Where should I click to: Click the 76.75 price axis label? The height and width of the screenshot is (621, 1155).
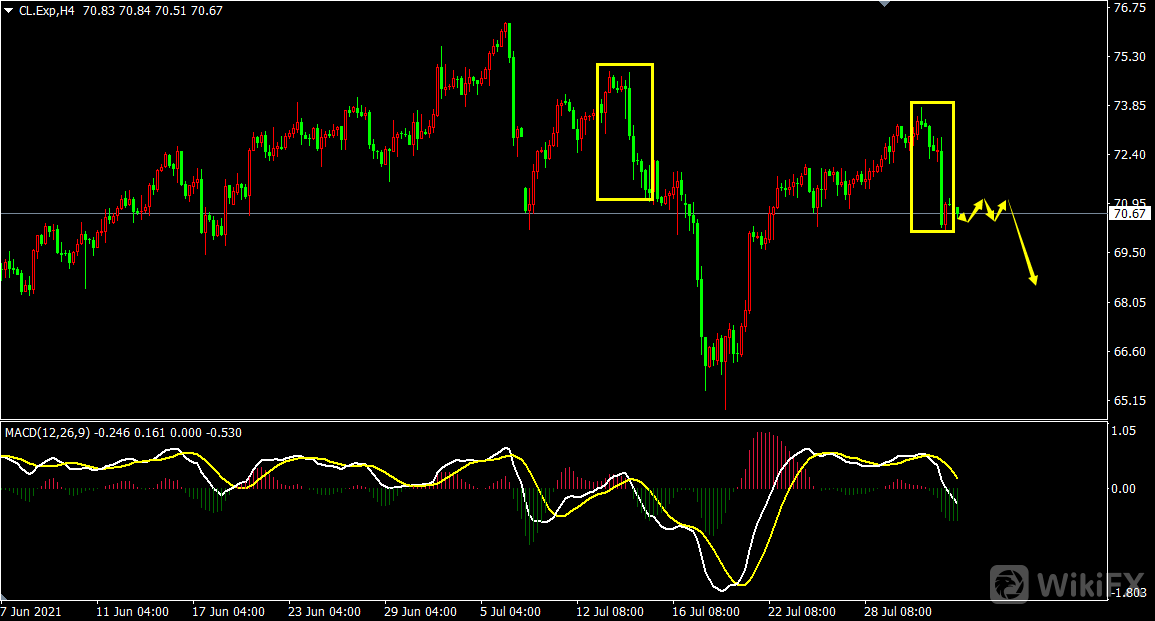[1129, 8]
